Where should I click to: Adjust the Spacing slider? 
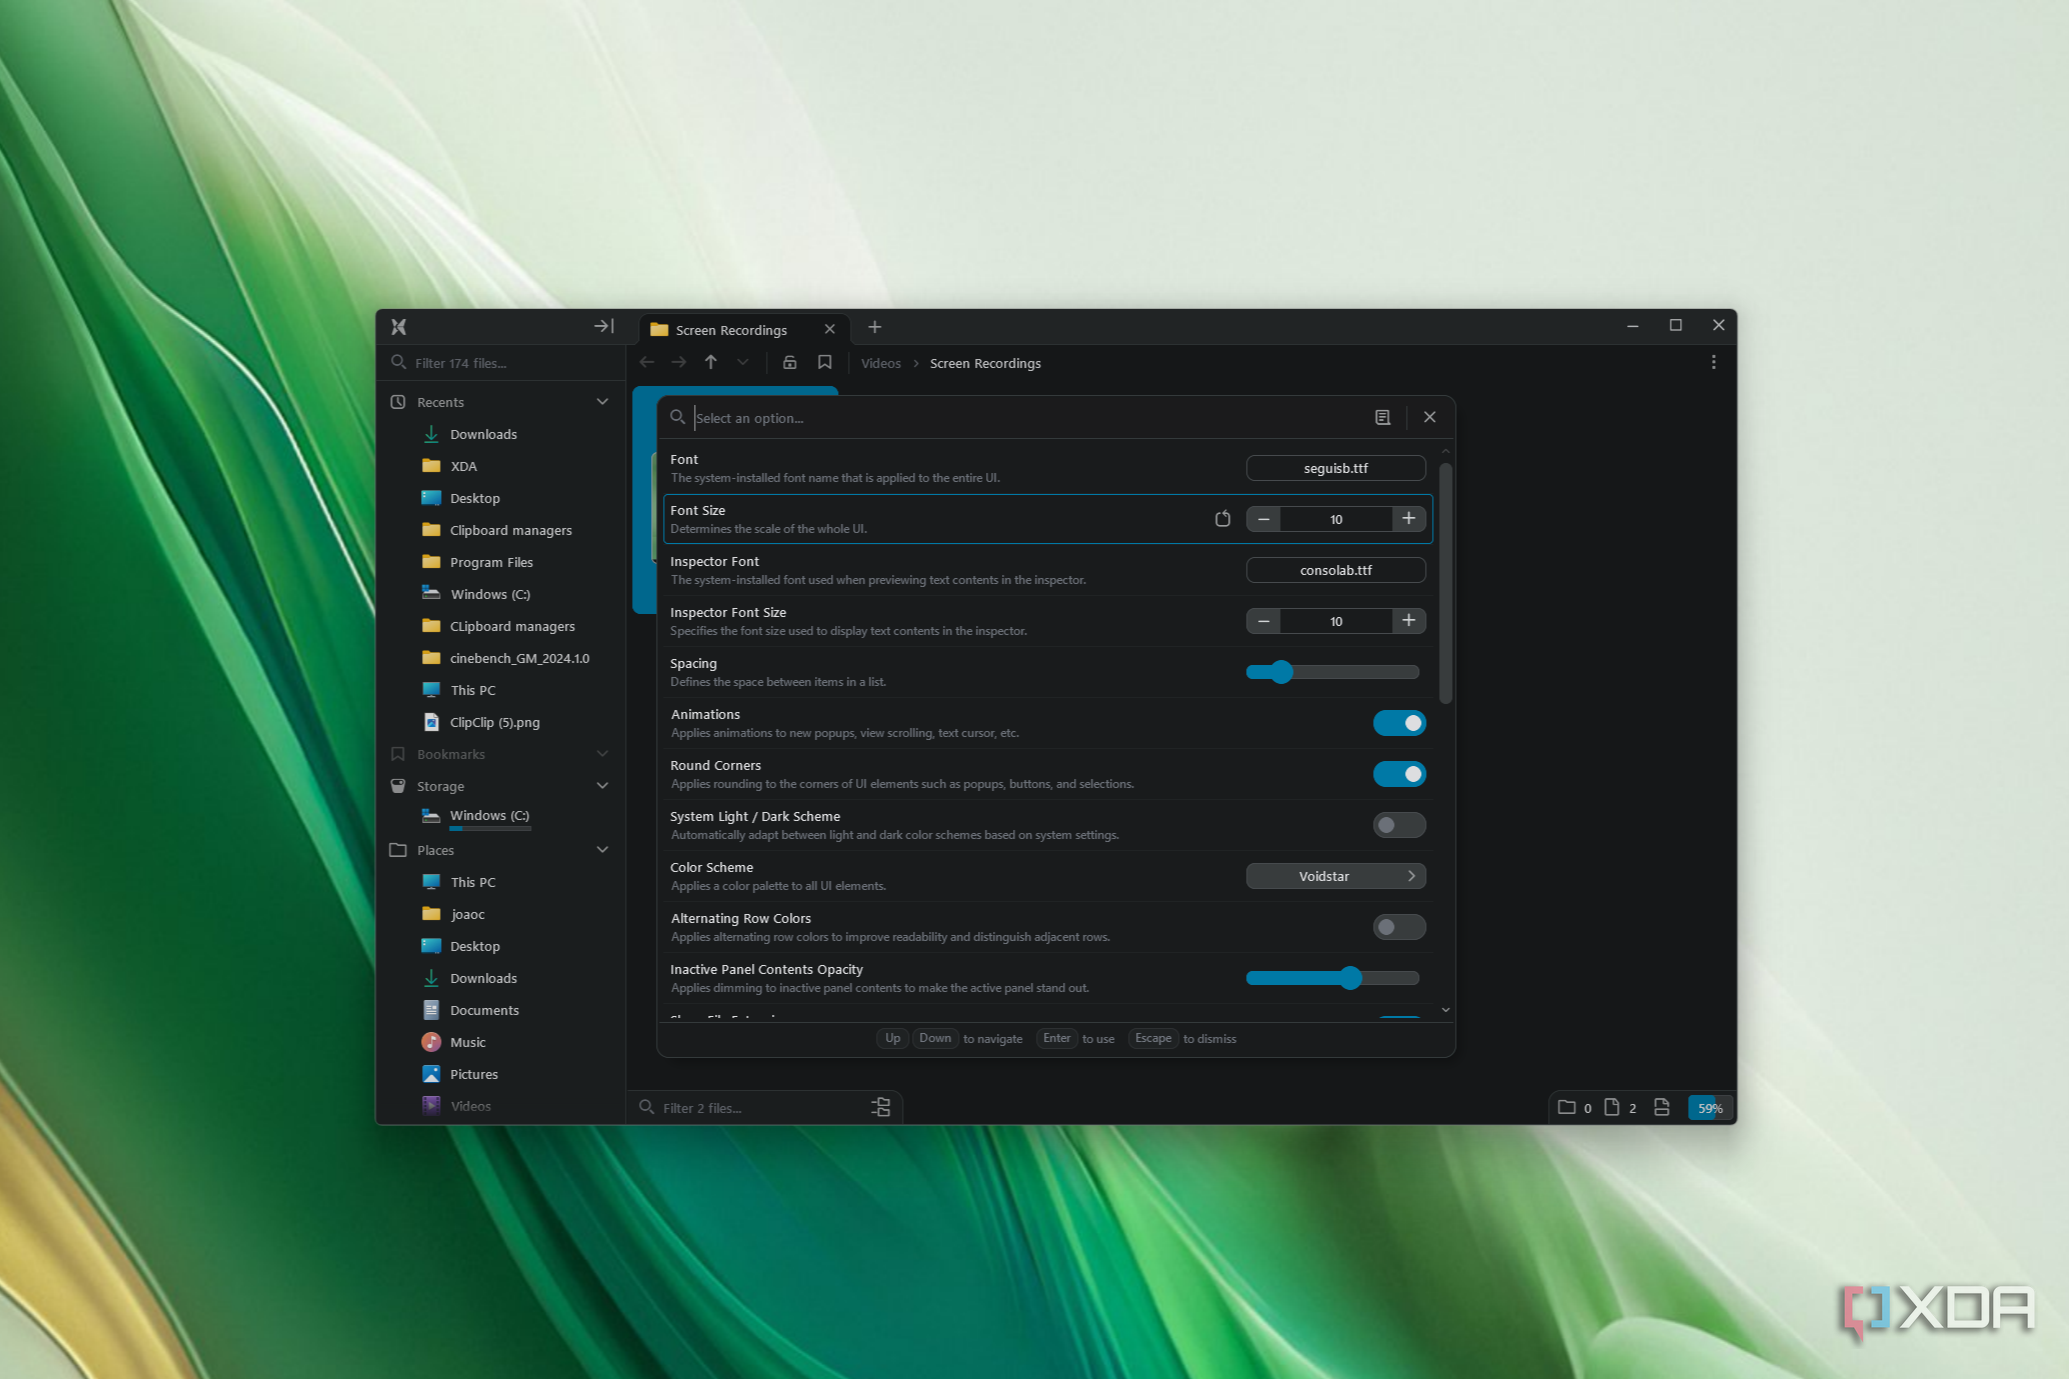(x=1332, y=672)
